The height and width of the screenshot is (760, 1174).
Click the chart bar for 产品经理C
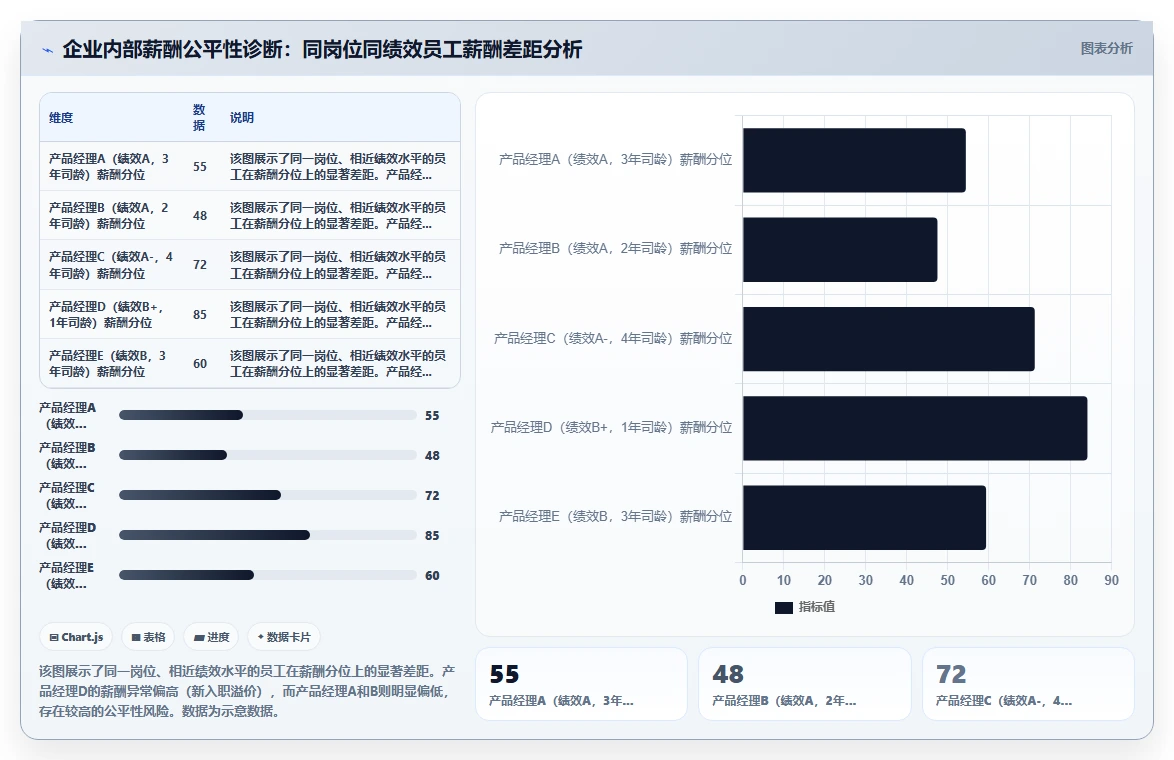[888, 338]
